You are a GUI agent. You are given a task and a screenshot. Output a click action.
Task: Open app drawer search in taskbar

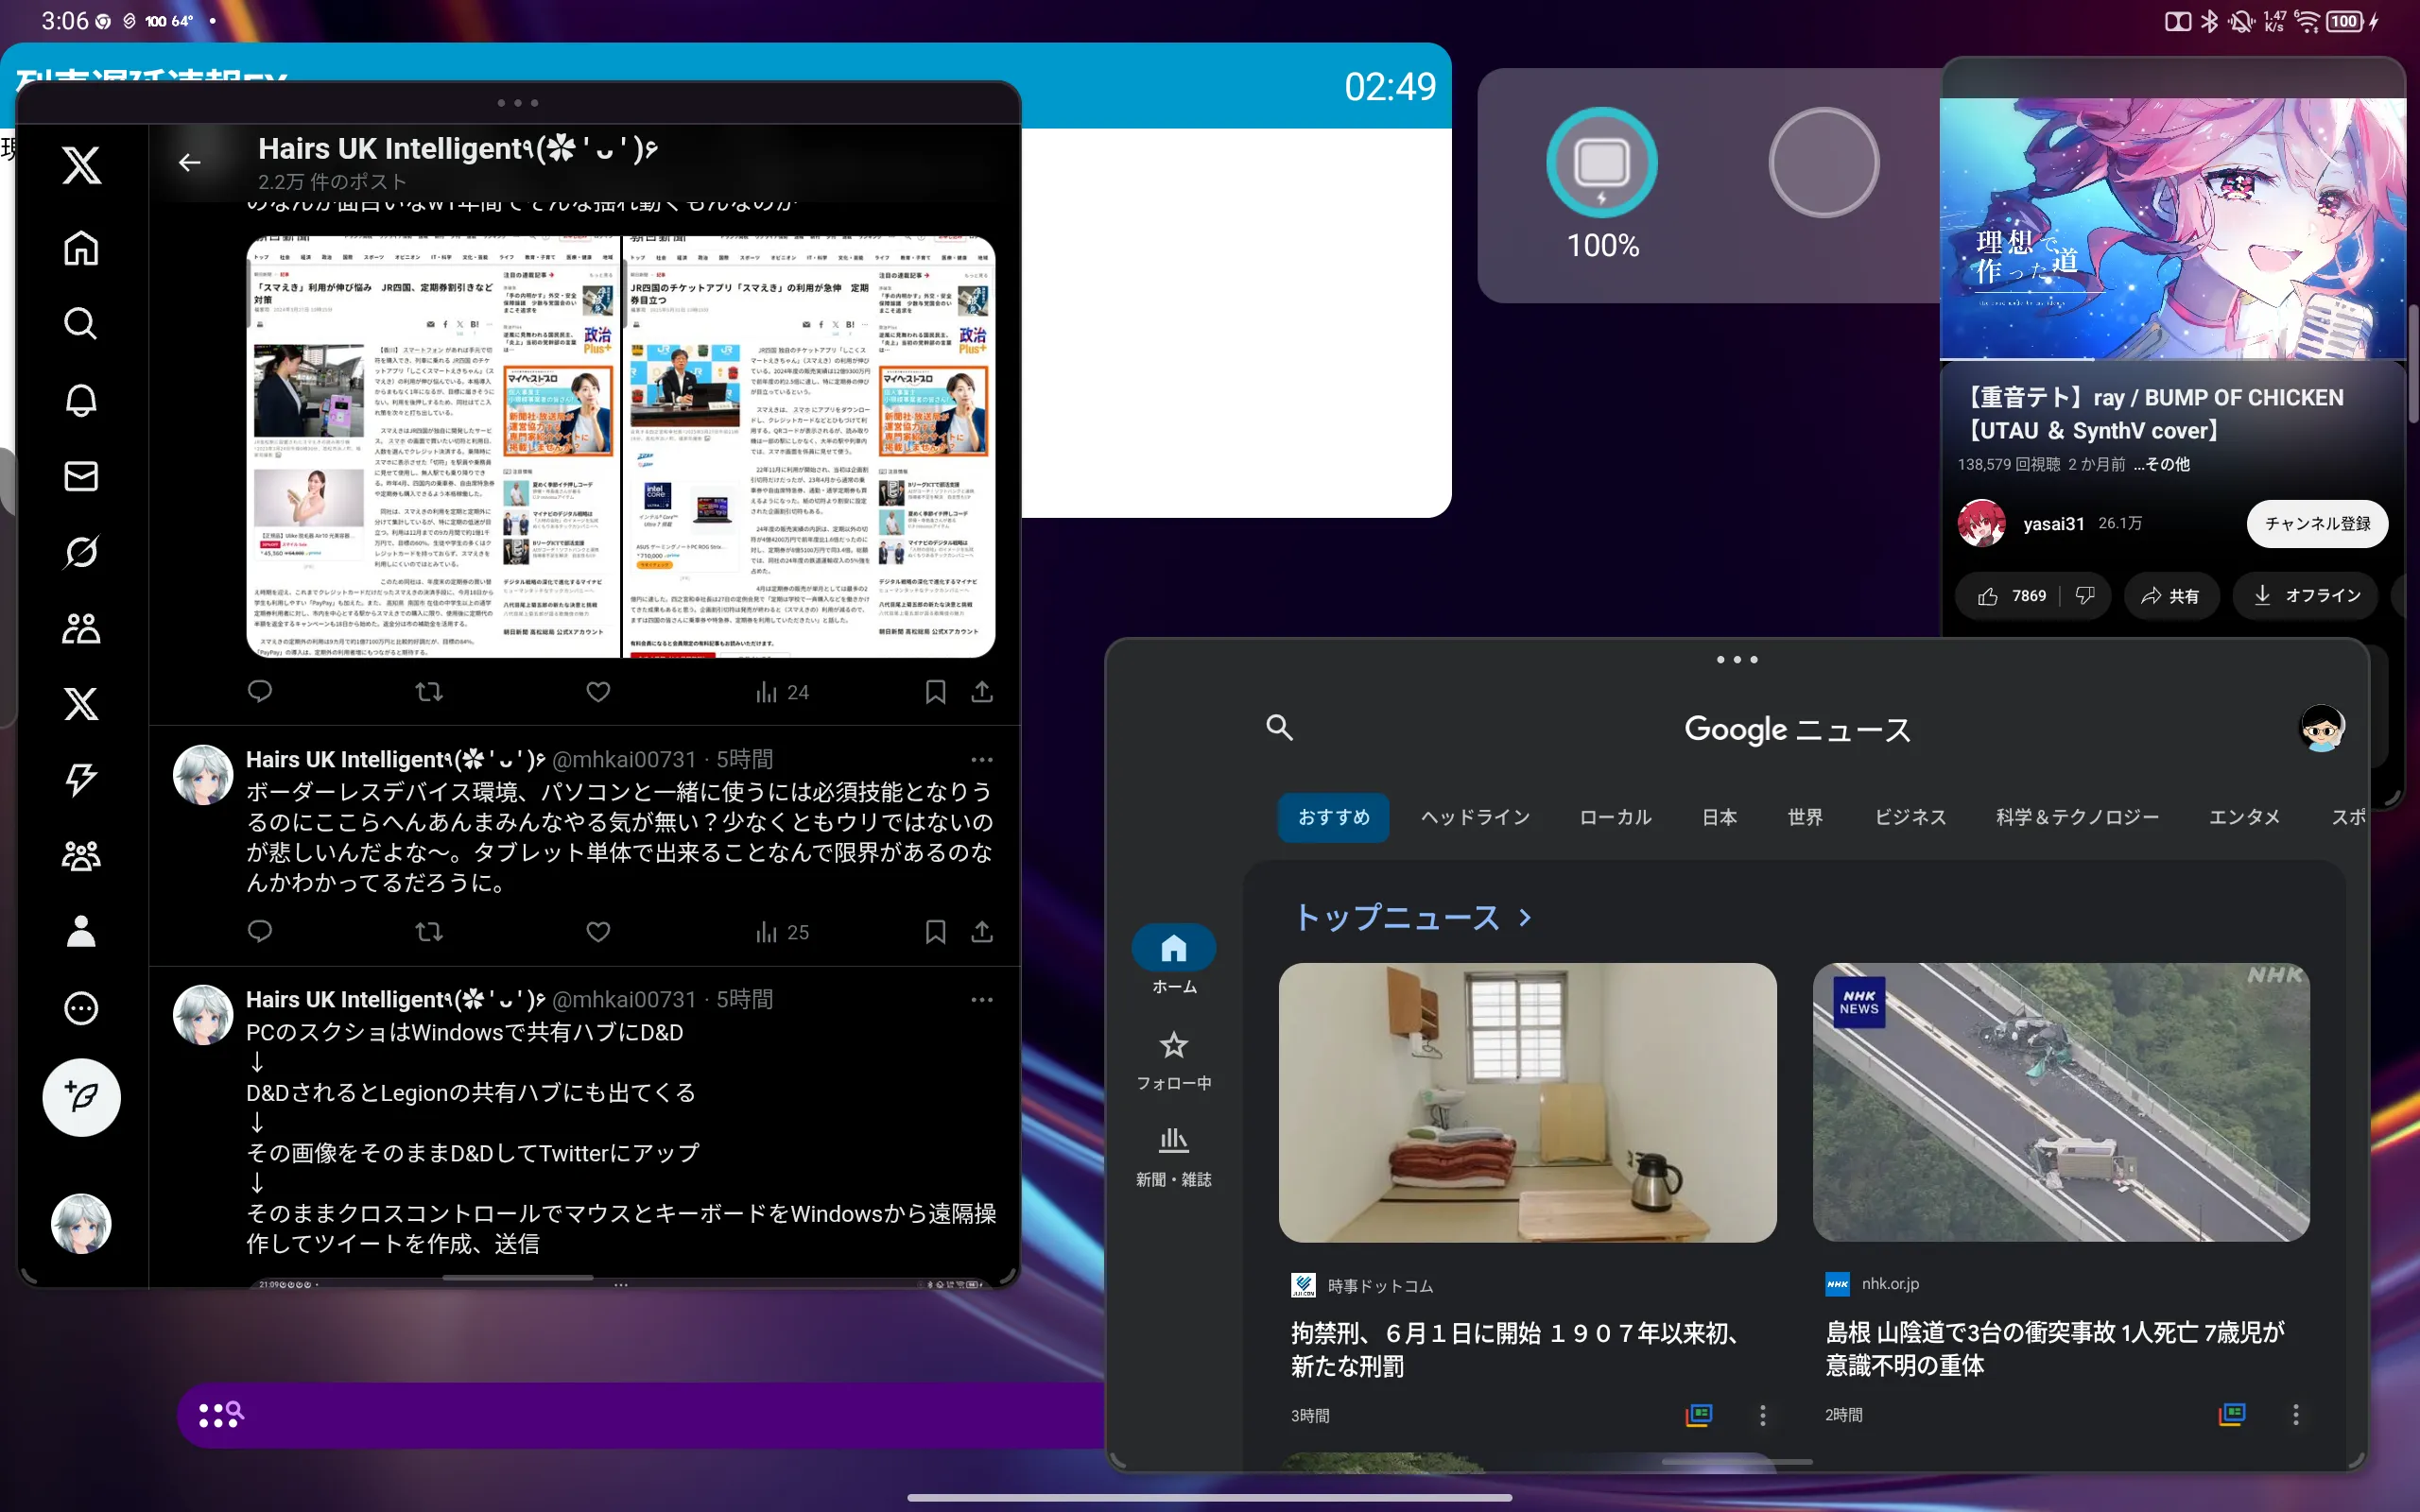tap(221, 1414)
